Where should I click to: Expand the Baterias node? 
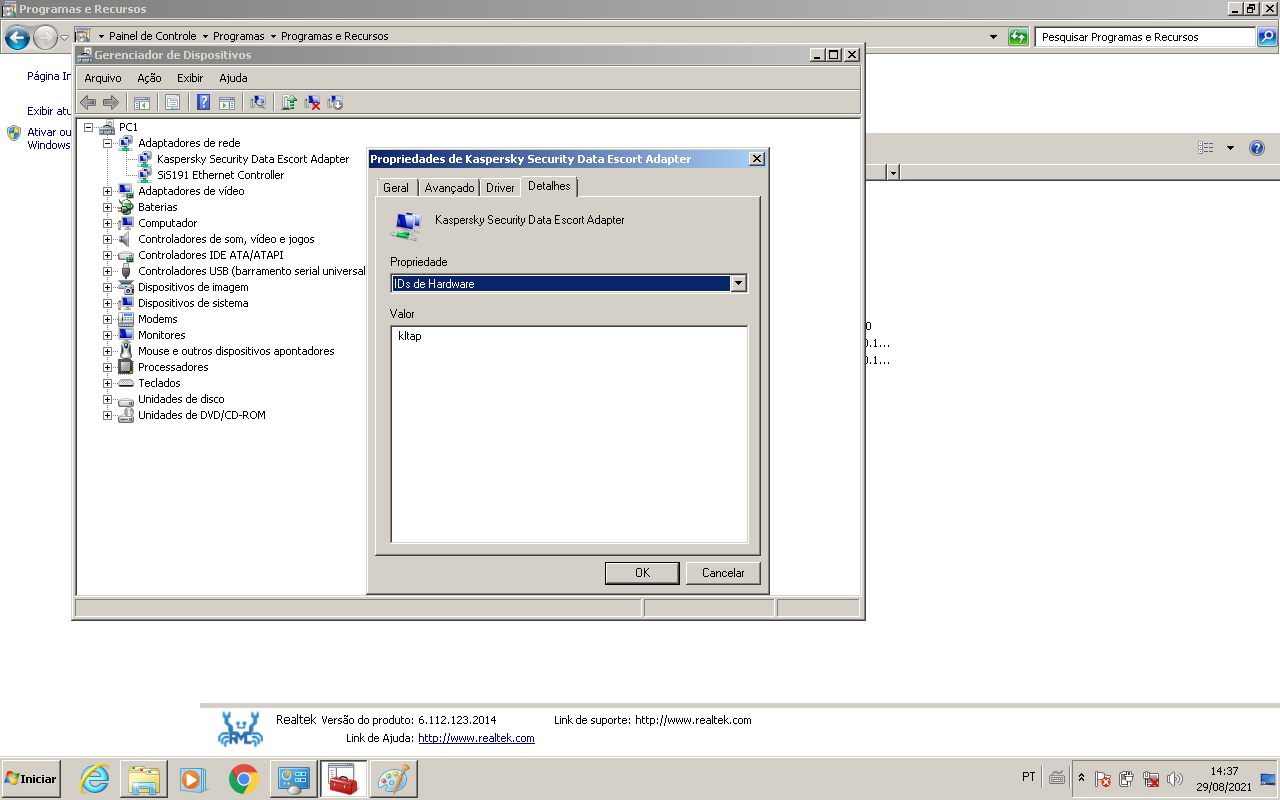point(108,207)
